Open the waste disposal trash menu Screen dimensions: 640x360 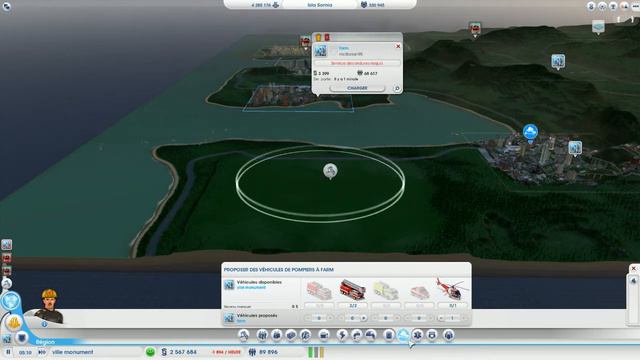[x=389, y=336]
